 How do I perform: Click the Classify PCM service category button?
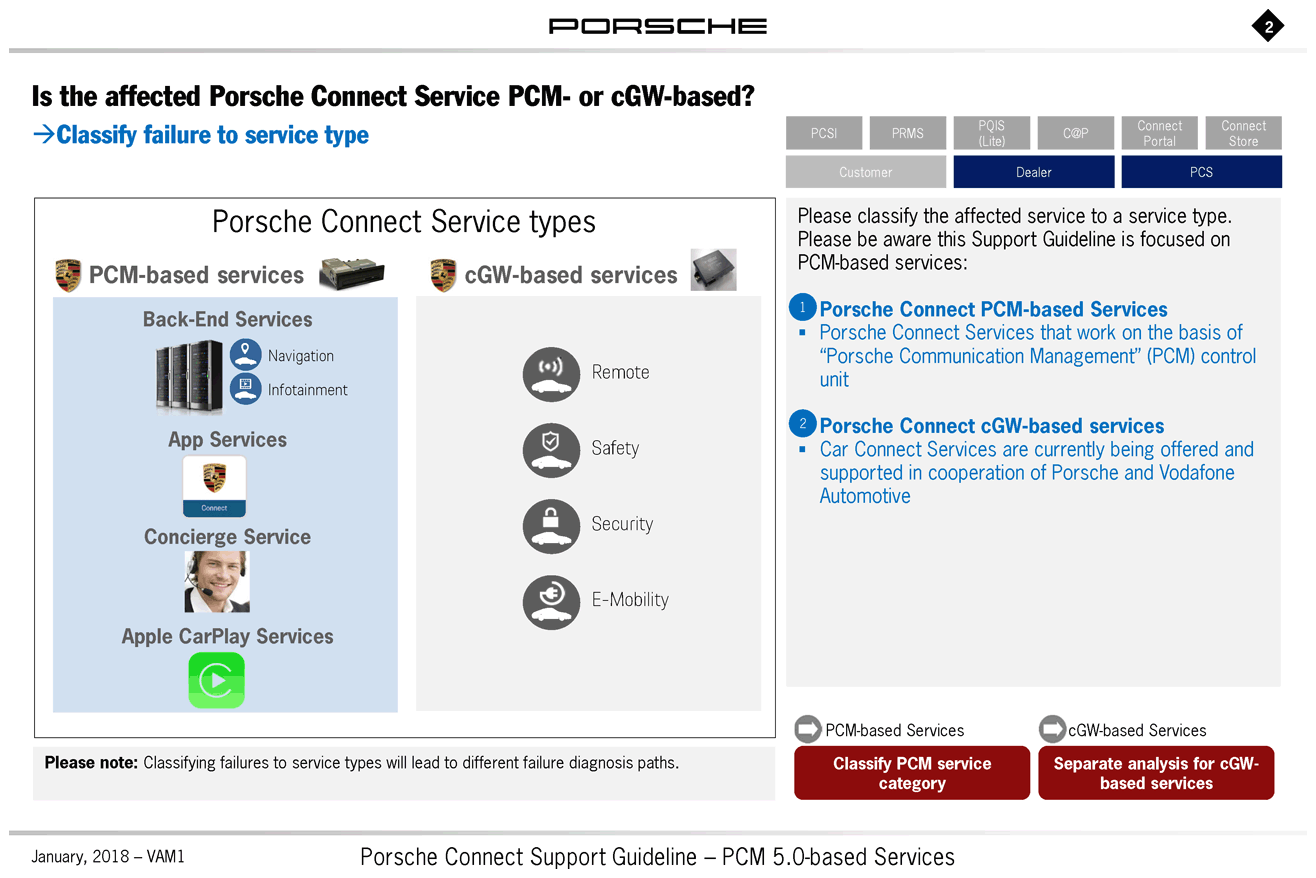(912, 773)
